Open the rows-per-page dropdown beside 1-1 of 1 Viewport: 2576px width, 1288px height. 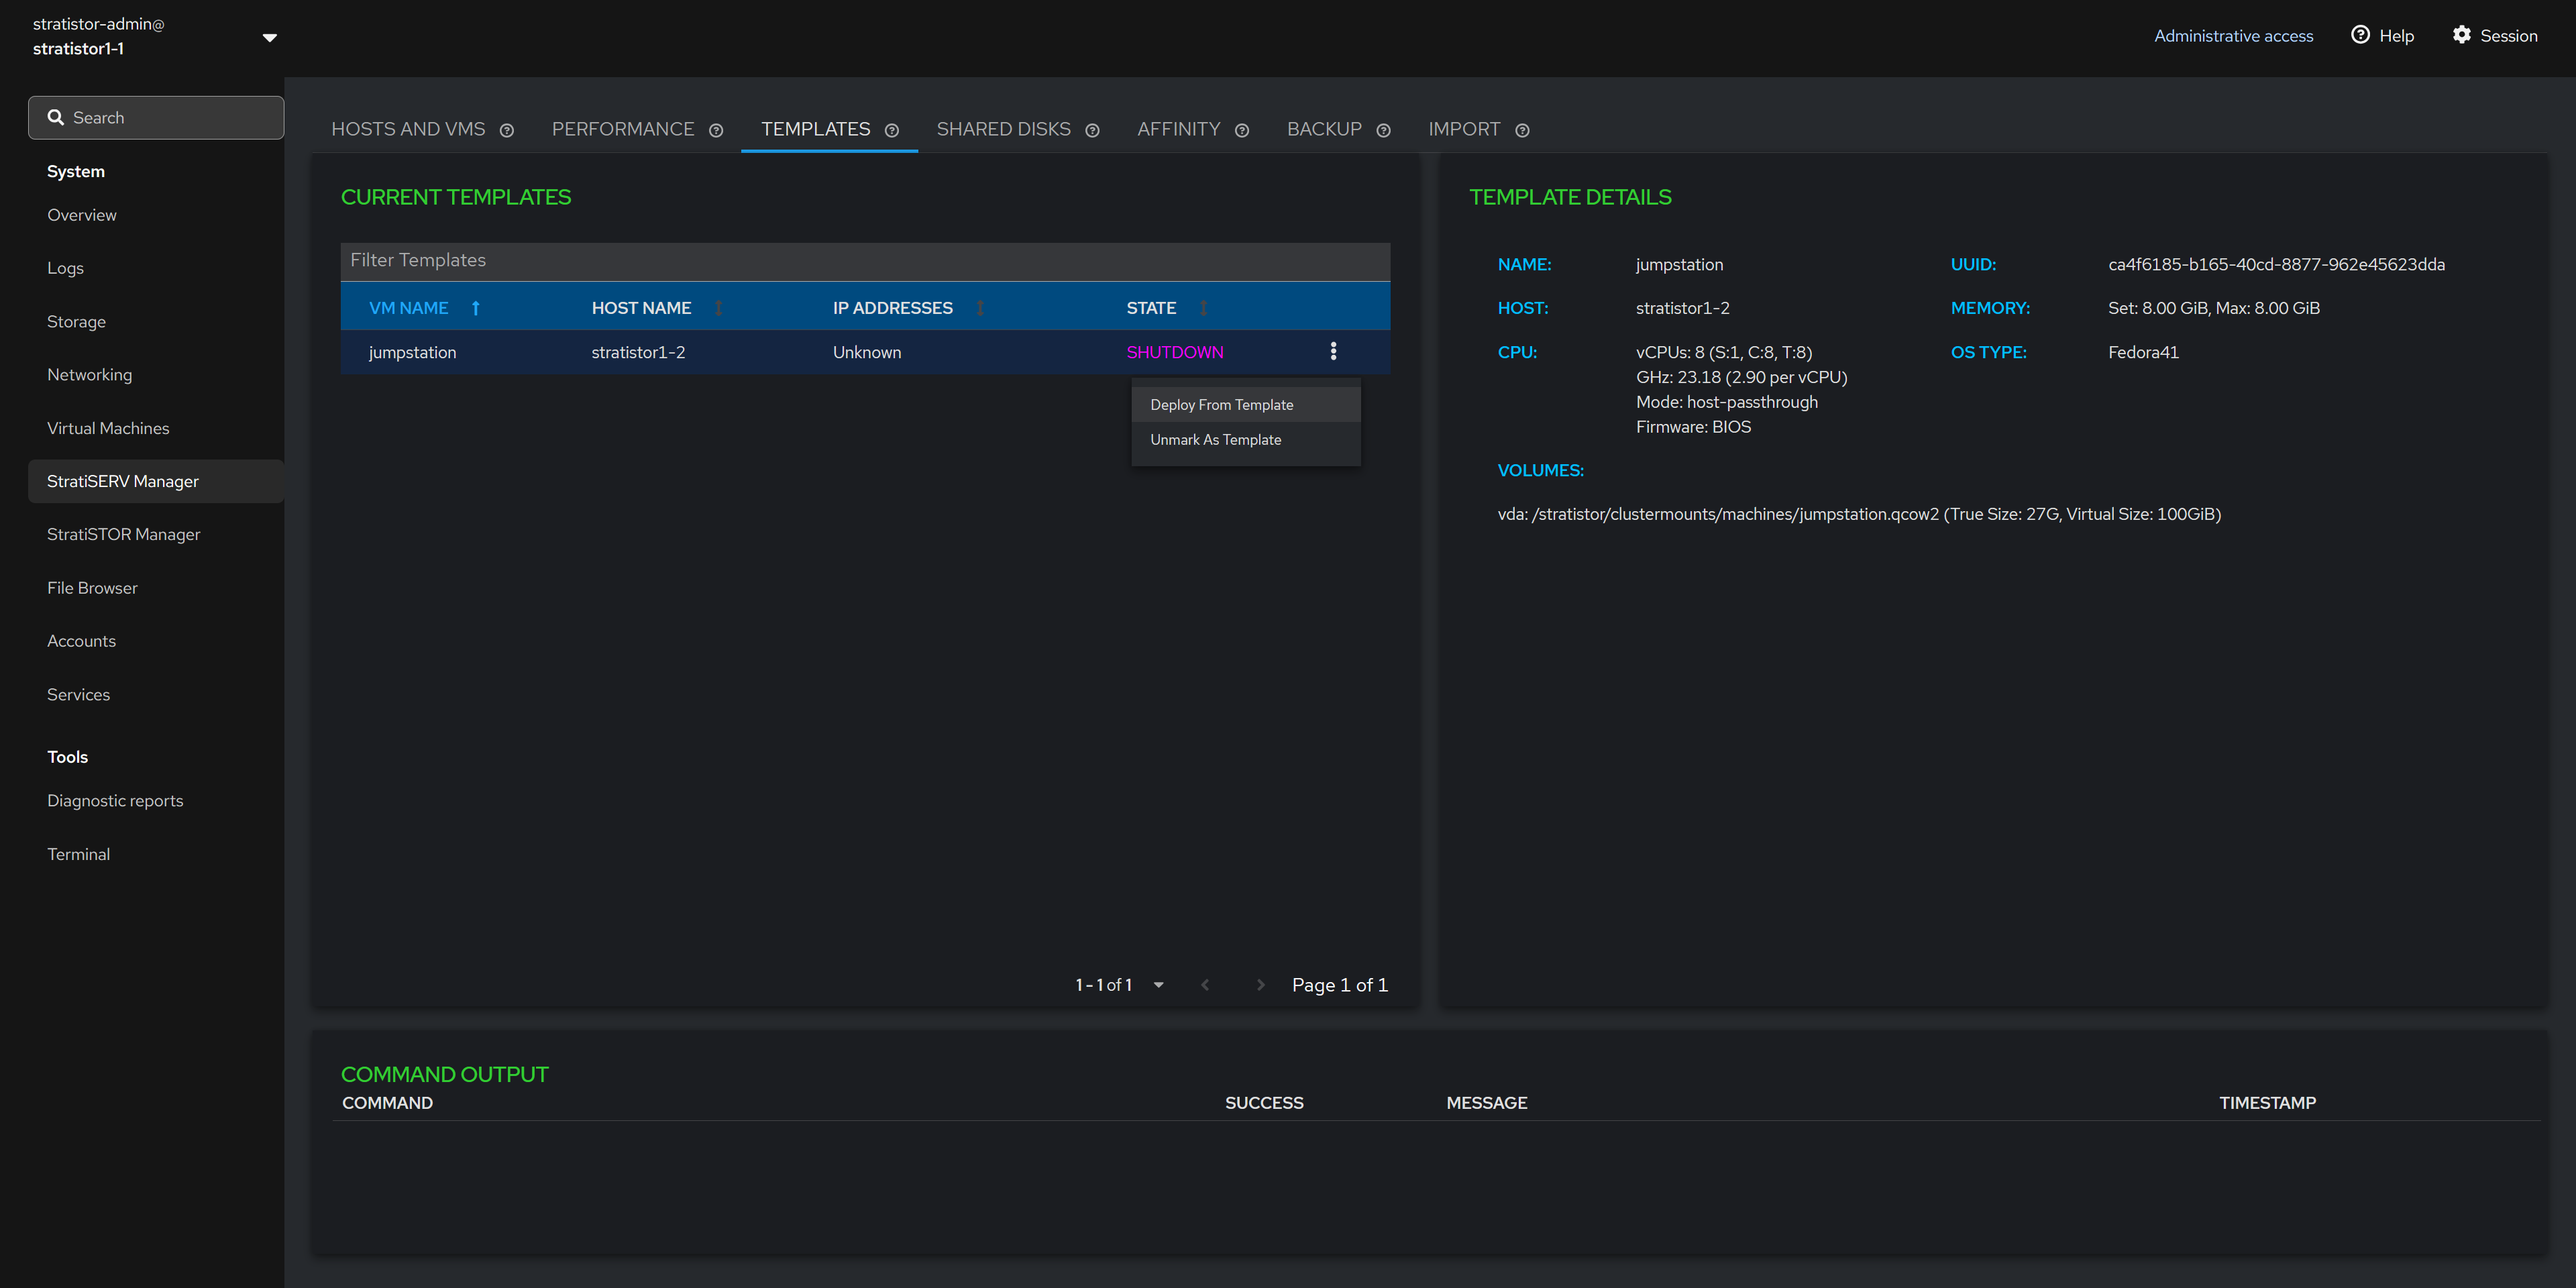1158,985
